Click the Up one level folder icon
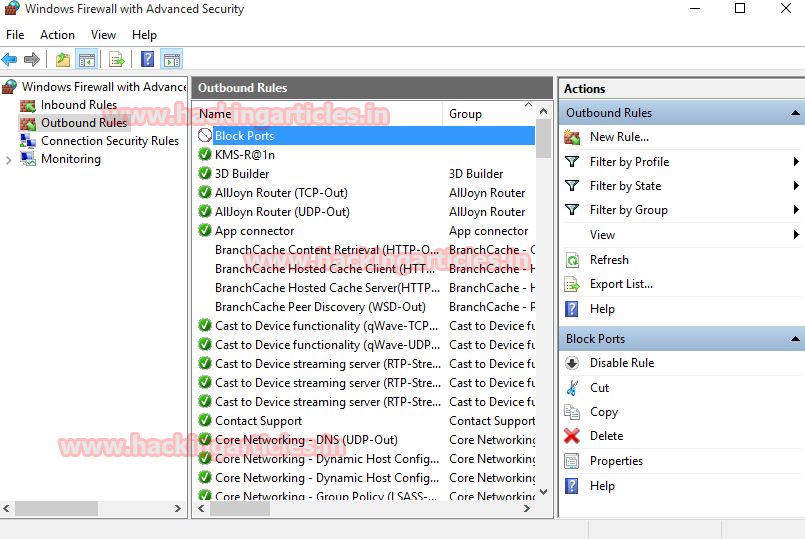The width and height of the screenshot is (805, 539). point(63,60)
